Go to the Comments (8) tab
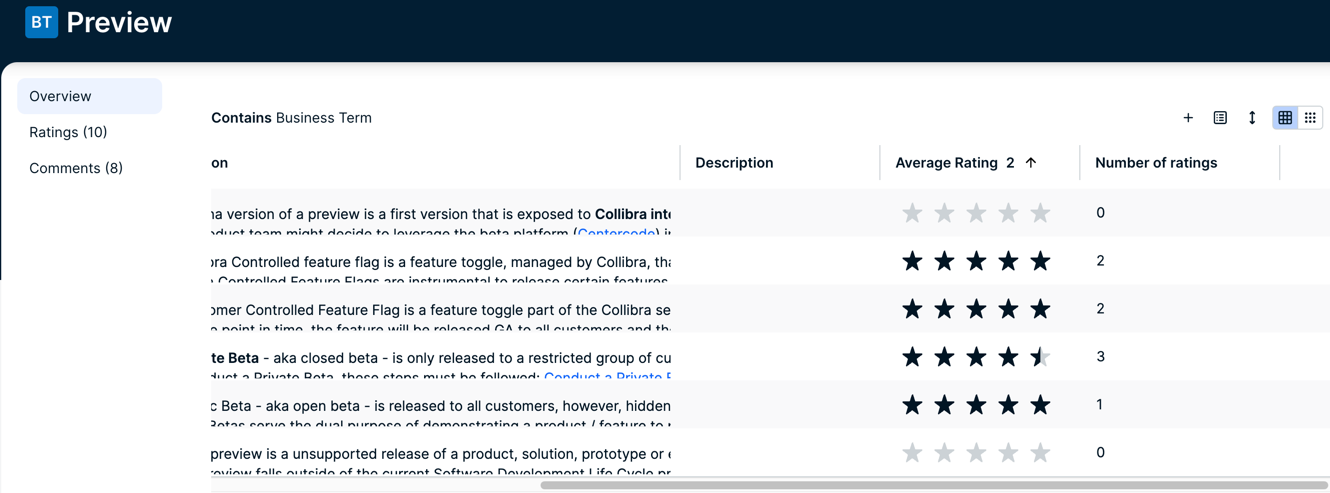 (76, 168)
